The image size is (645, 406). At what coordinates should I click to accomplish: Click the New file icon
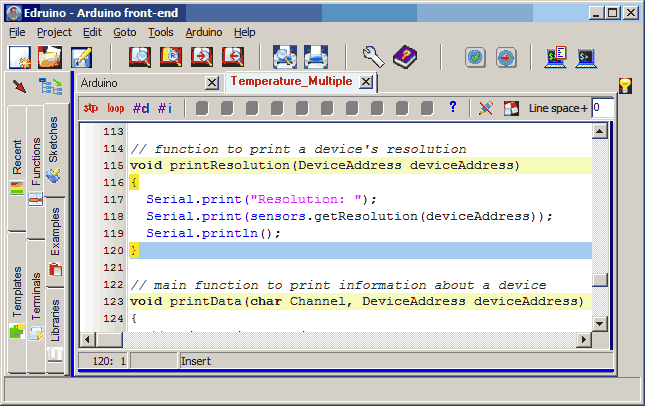click(x=20, y=57)
